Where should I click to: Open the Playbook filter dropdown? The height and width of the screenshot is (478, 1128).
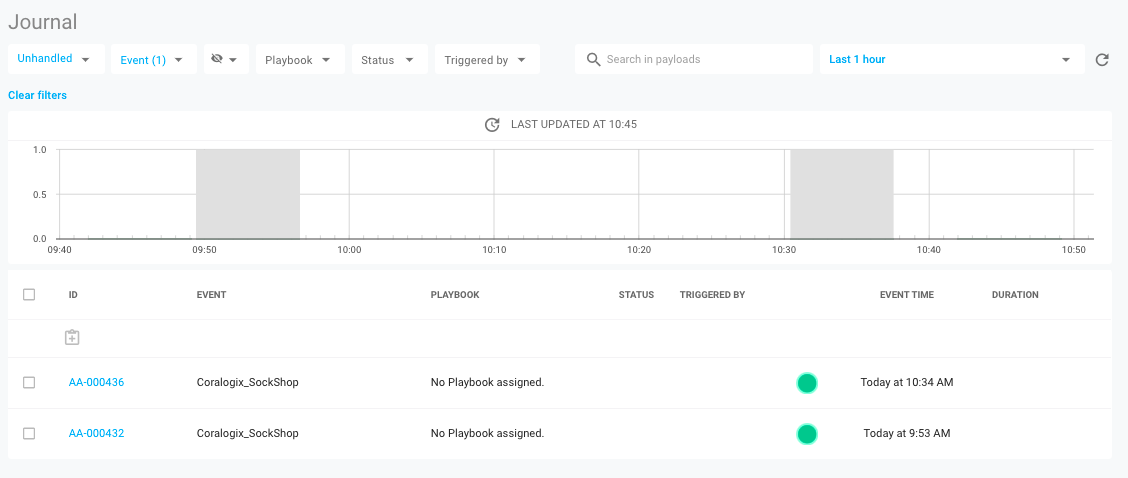[300, 59]
